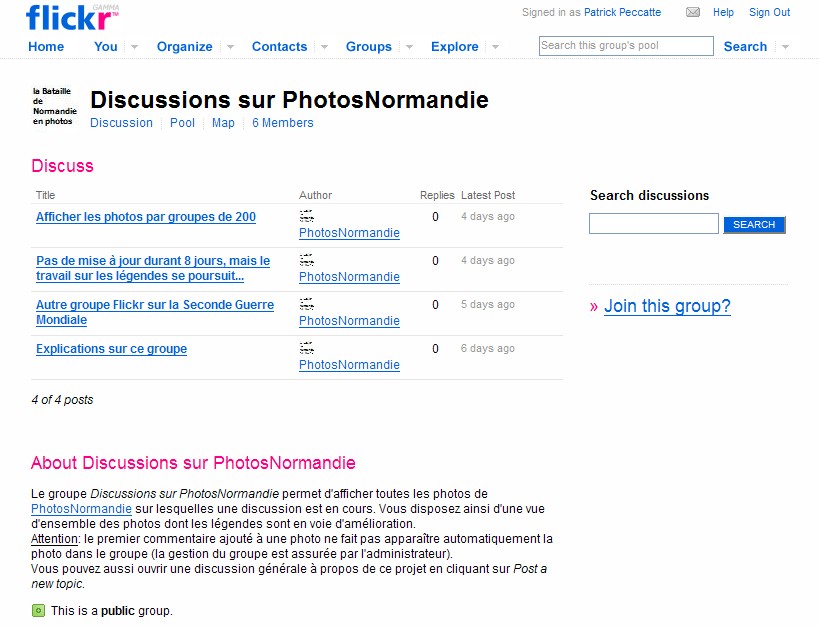
Task: Expand the You menu dropdown arrow
Action: [x=134, y=47]
